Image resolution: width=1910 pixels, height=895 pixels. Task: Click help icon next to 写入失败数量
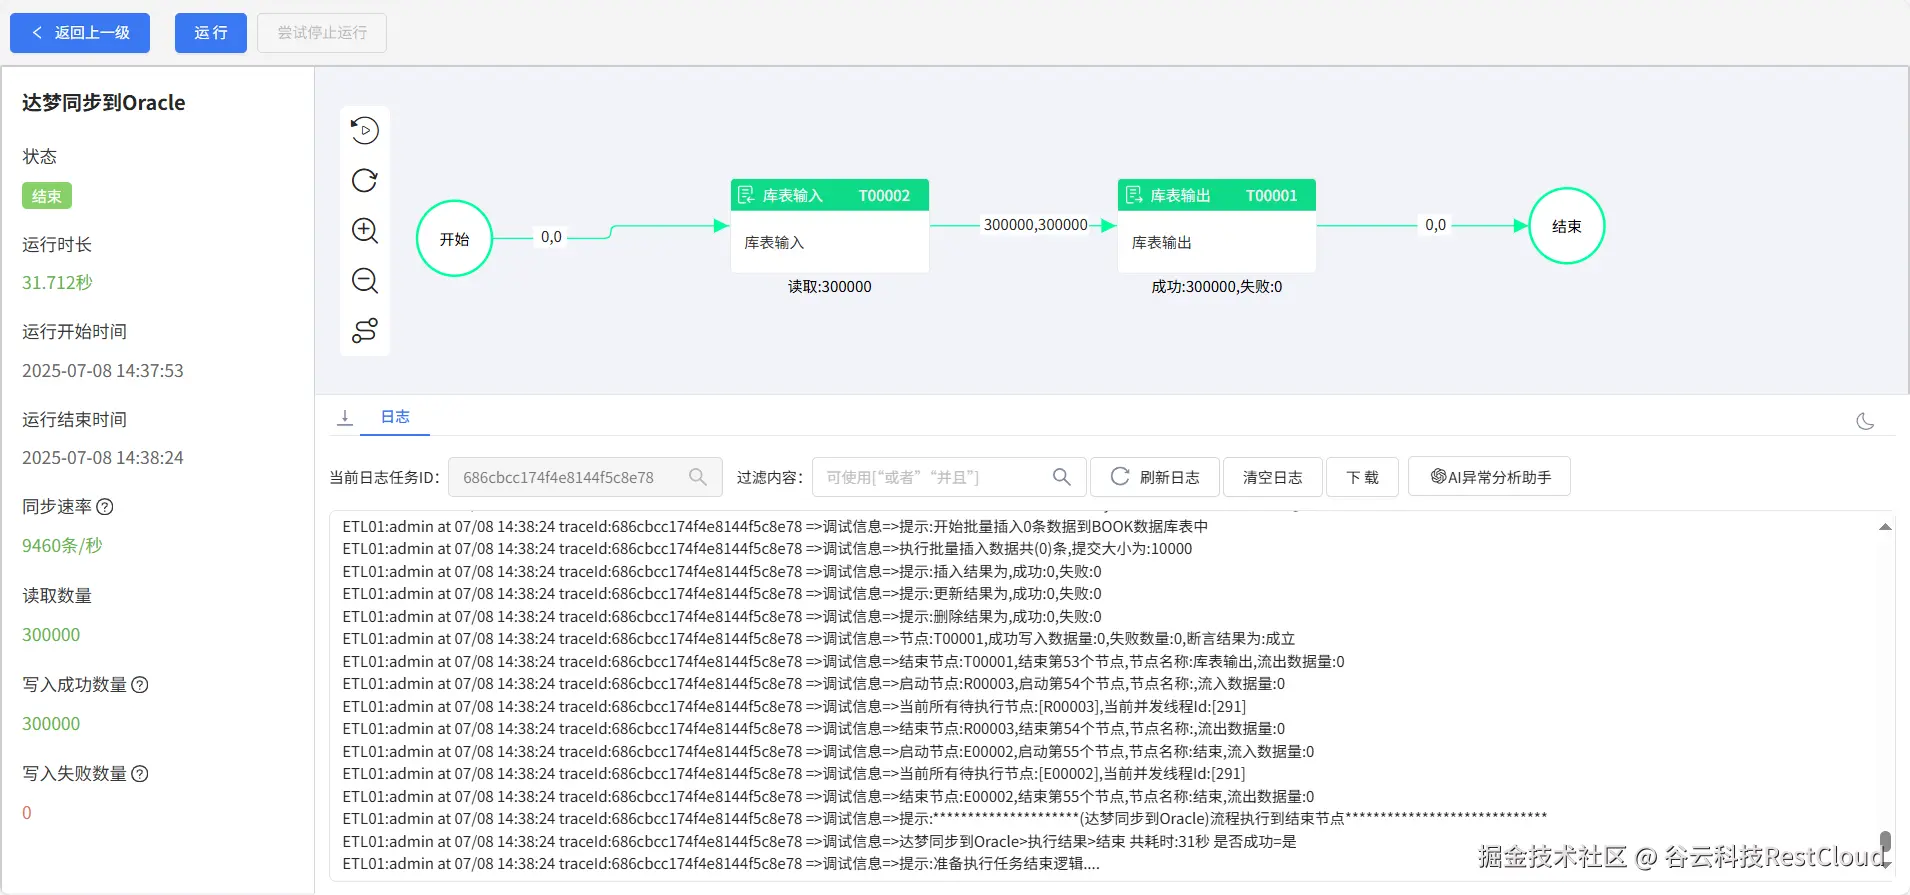click(x=140, y=774)
